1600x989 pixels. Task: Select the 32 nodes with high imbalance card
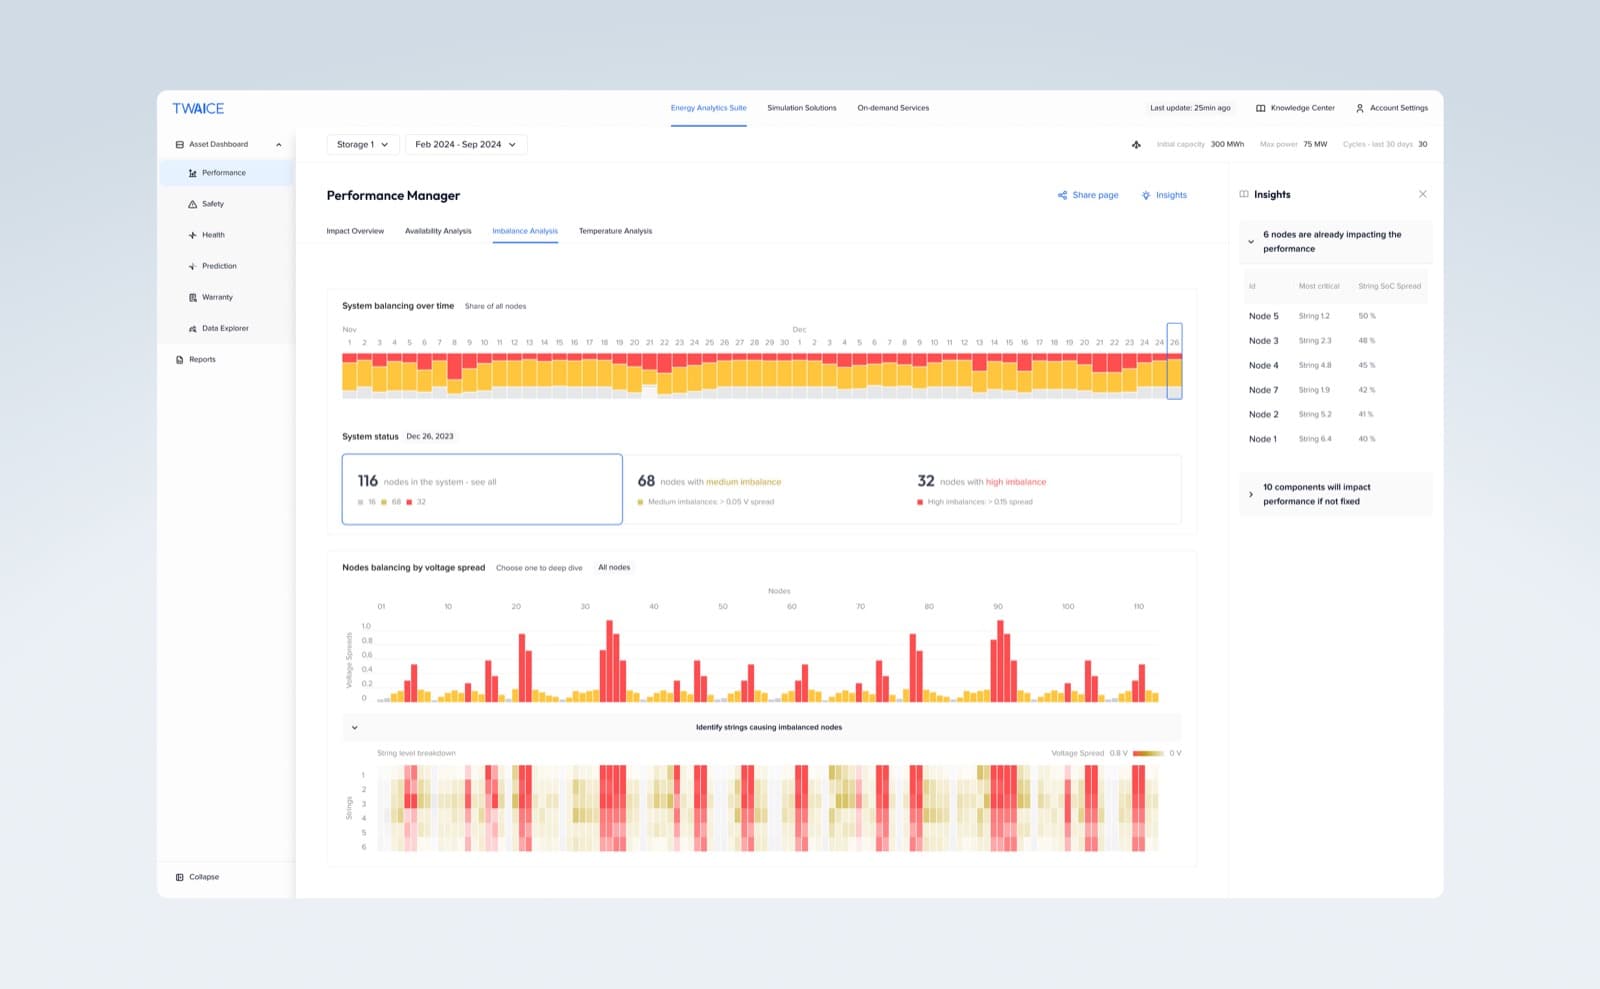point(1041,489)
